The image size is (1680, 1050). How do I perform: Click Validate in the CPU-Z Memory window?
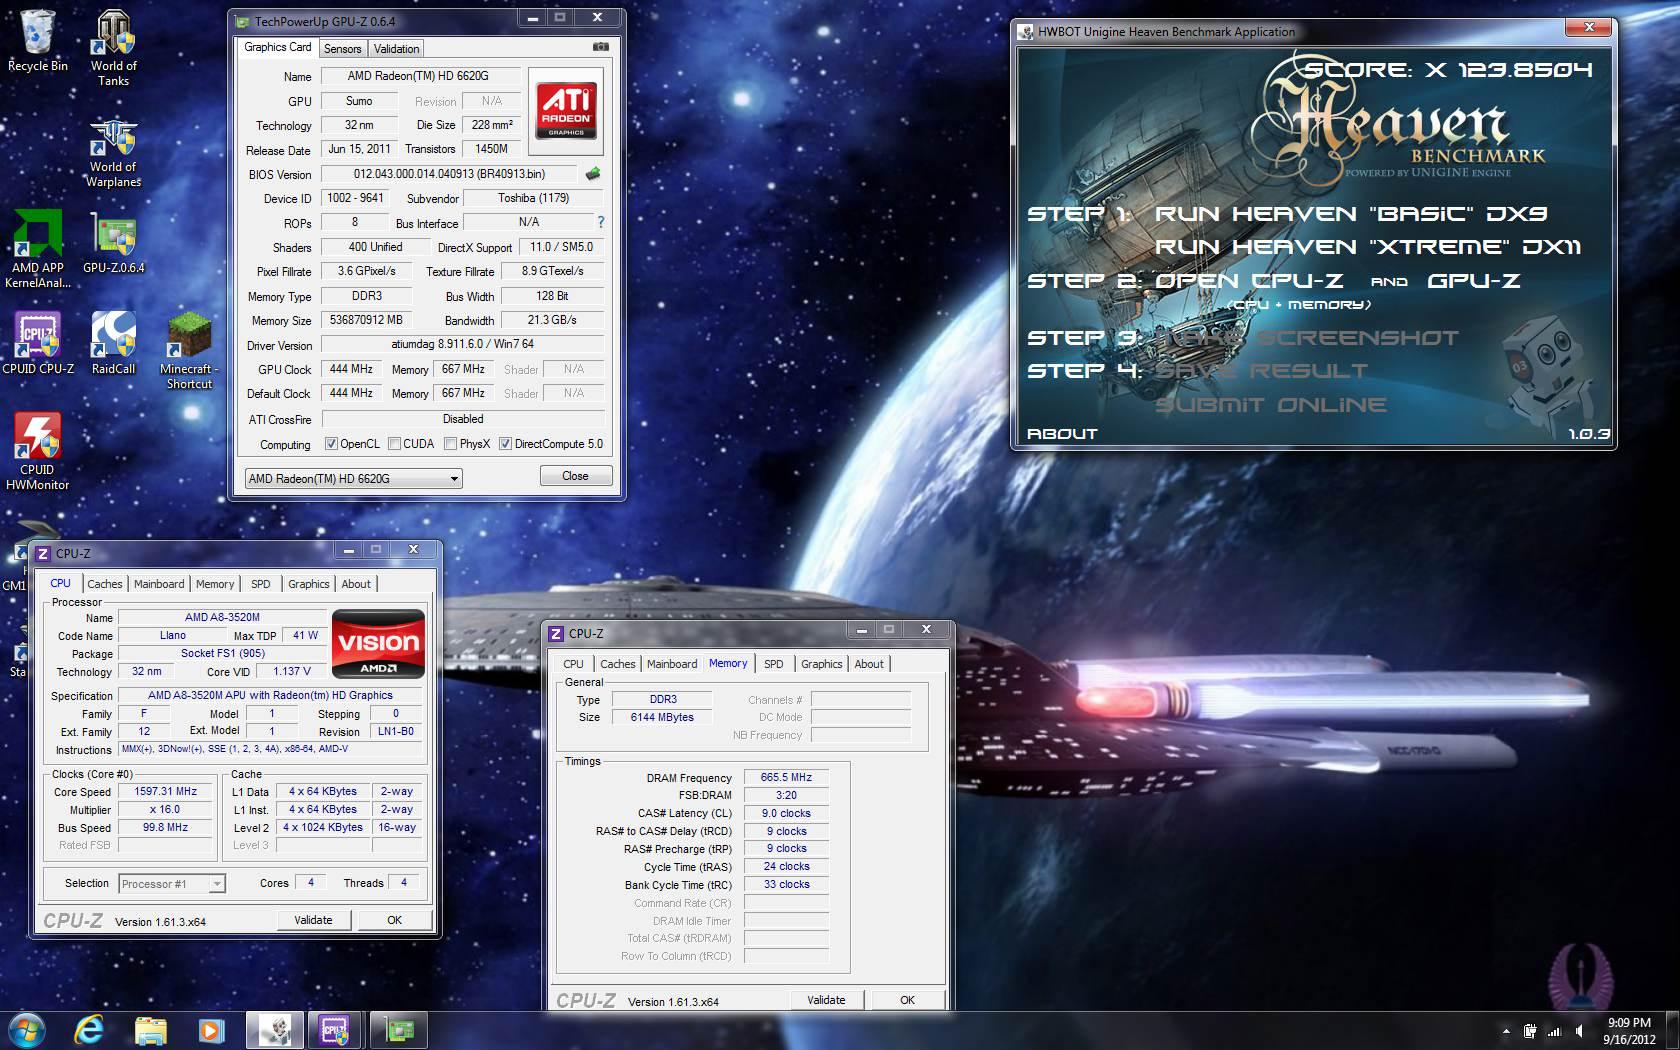(826, 1000)
